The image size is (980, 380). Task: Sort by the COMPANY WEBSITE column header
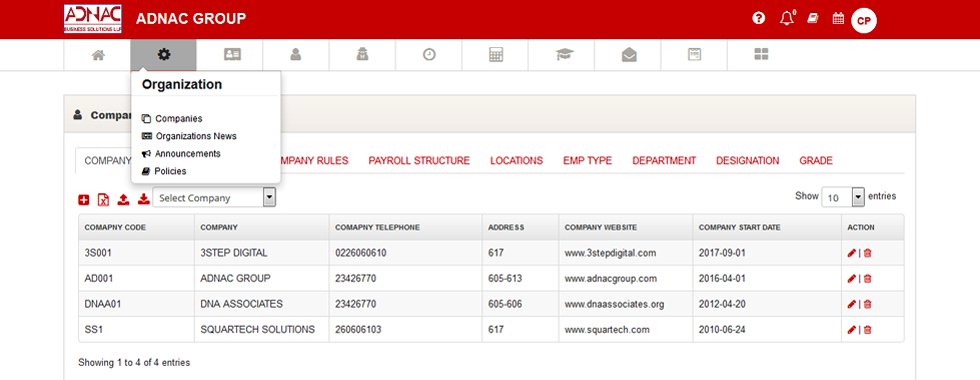pyautogui.click(x=626, y=228)
